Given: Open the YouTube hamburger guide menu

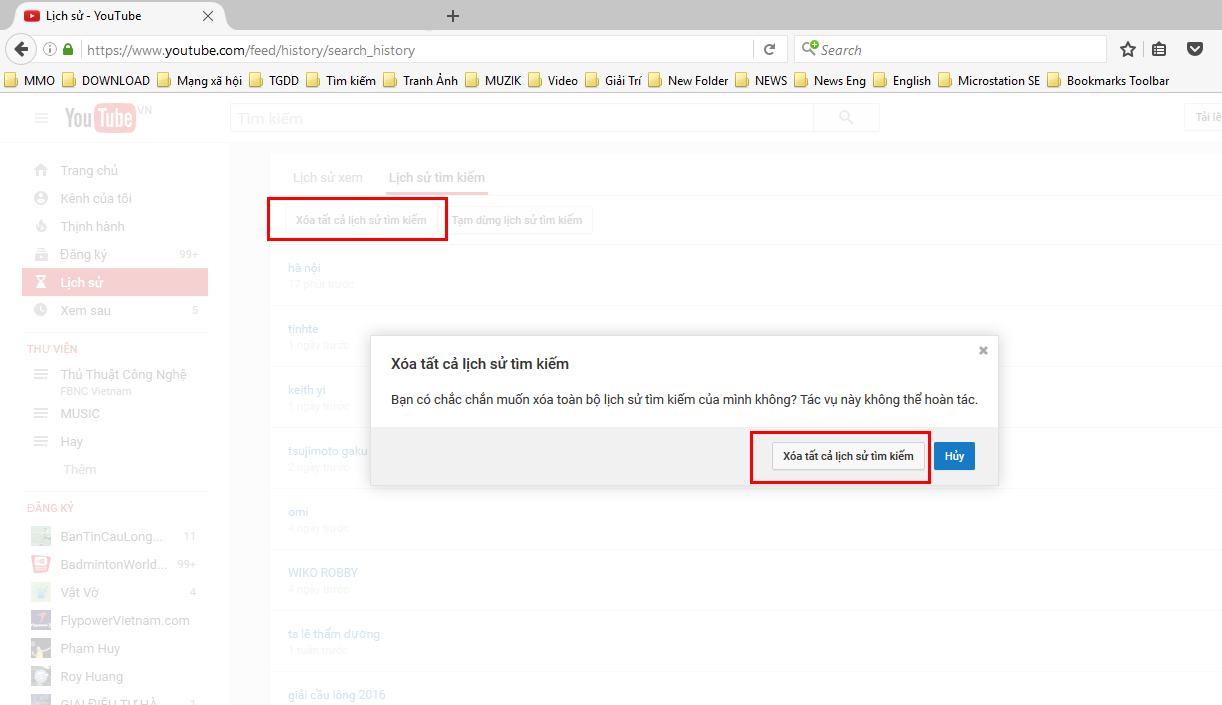Looking at the screenshot, I should [41, 118].
